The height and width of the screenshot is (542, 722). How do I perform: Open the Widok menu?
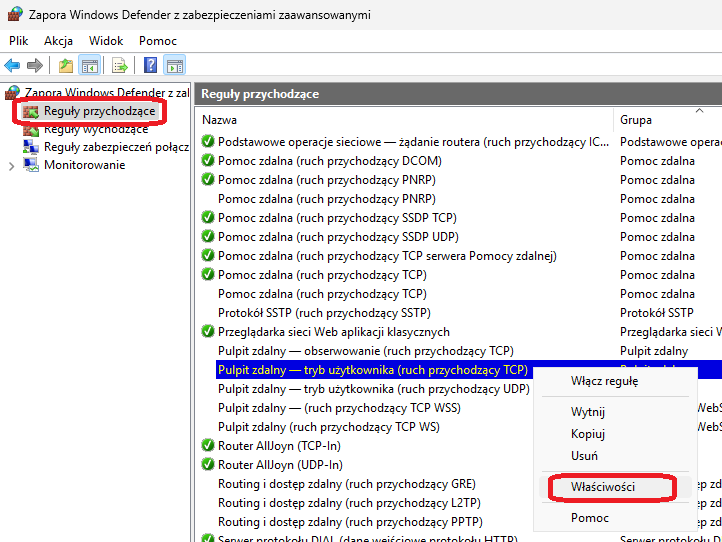[x=106, y=41]
